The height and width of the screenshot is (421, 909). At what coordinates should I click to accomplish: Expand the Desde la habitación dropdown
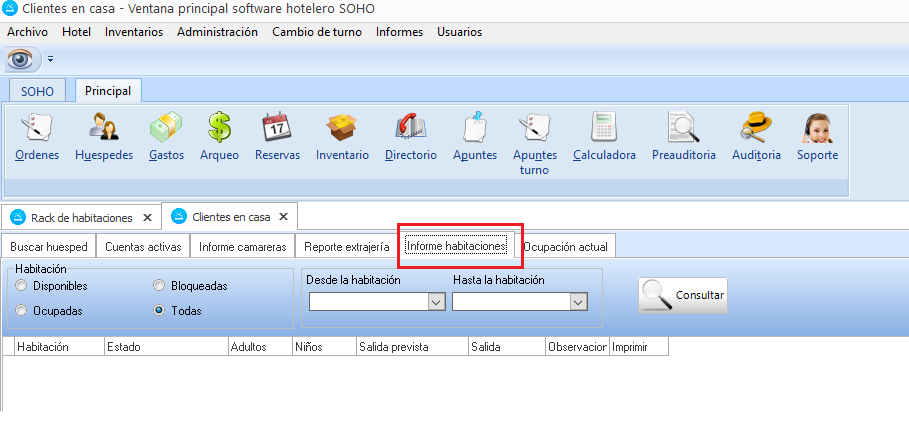(x=435, y=301)
